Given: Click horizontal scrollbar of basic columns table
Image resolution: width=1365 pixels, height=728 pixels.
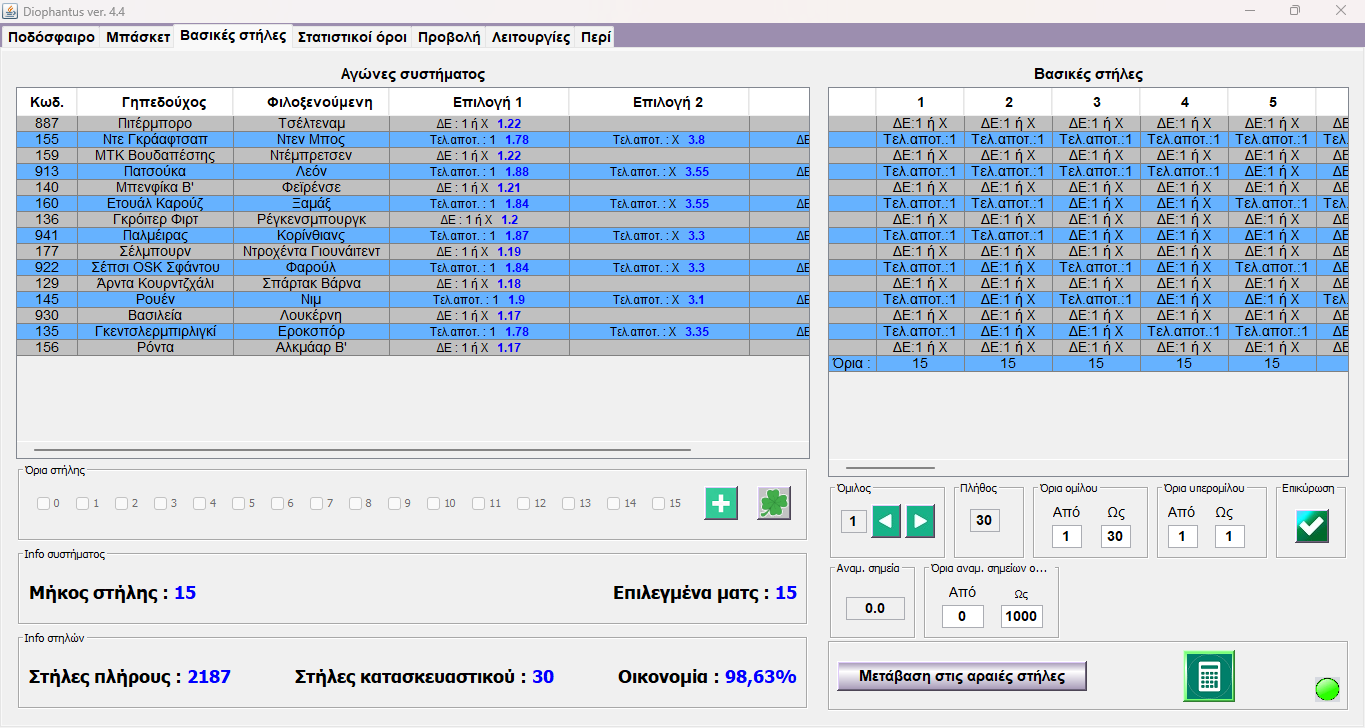Looking at the screenshot, I should pyautogui.click(x=890, y=467).
